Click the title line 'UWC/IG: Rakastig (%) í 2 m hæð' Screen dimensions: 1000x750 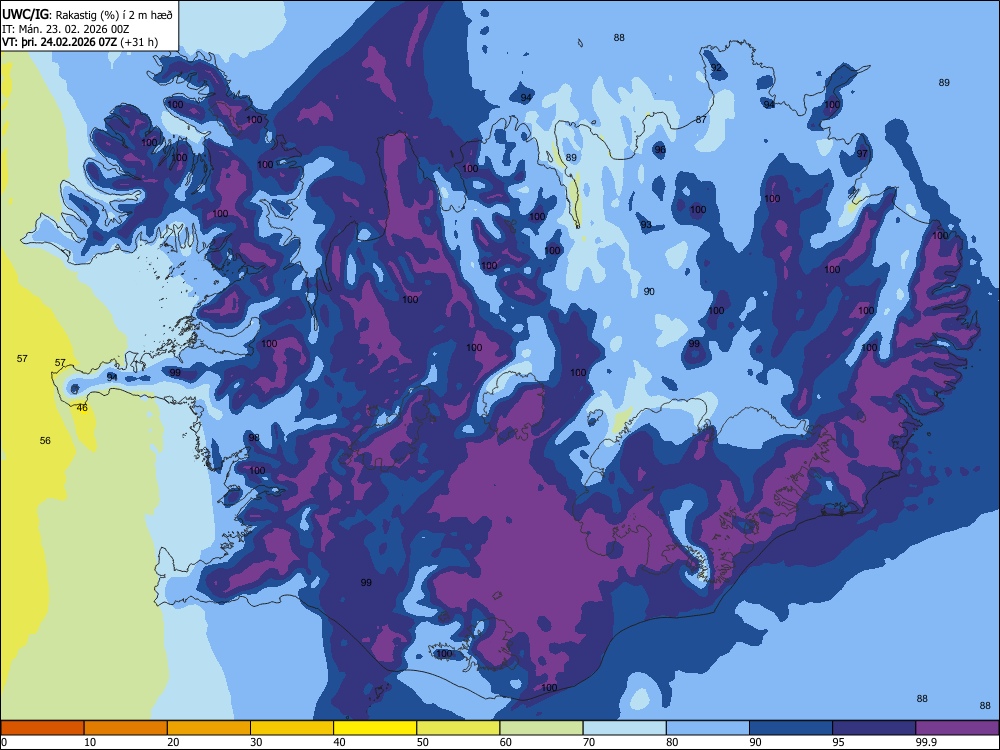[87, 15]
